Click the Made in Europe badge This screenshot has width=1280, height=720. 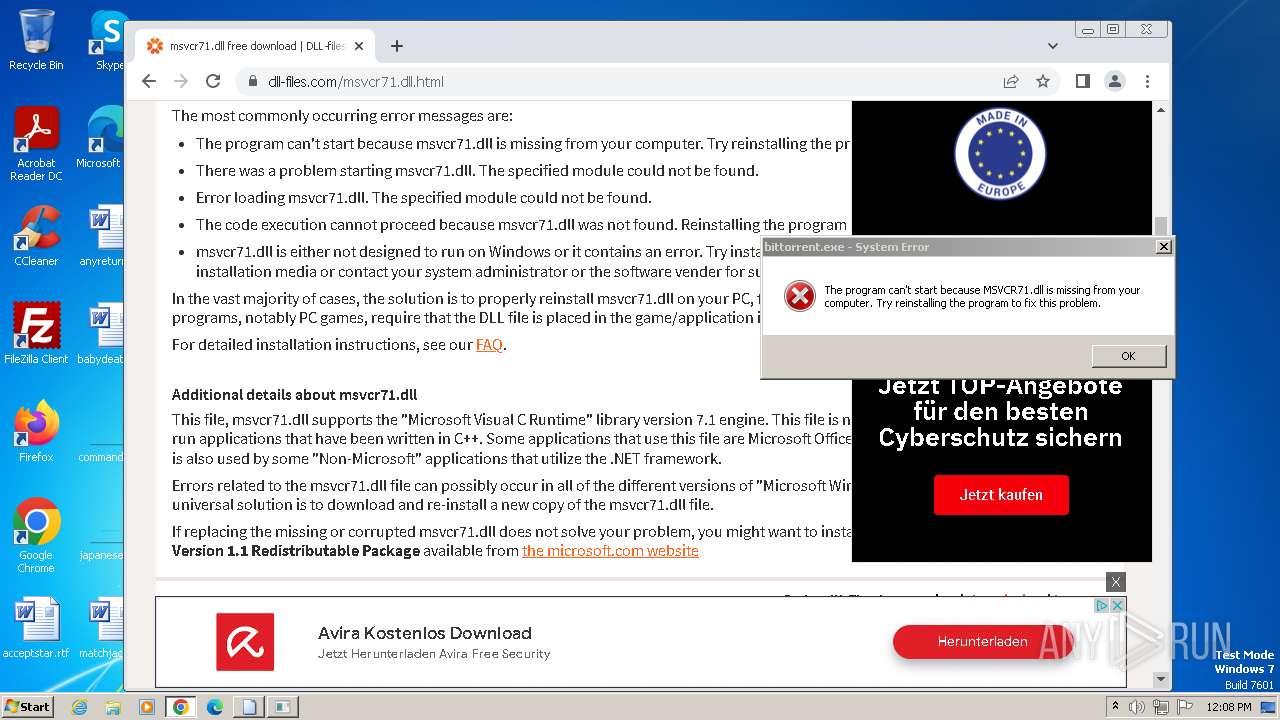click(x=999, y=155)
